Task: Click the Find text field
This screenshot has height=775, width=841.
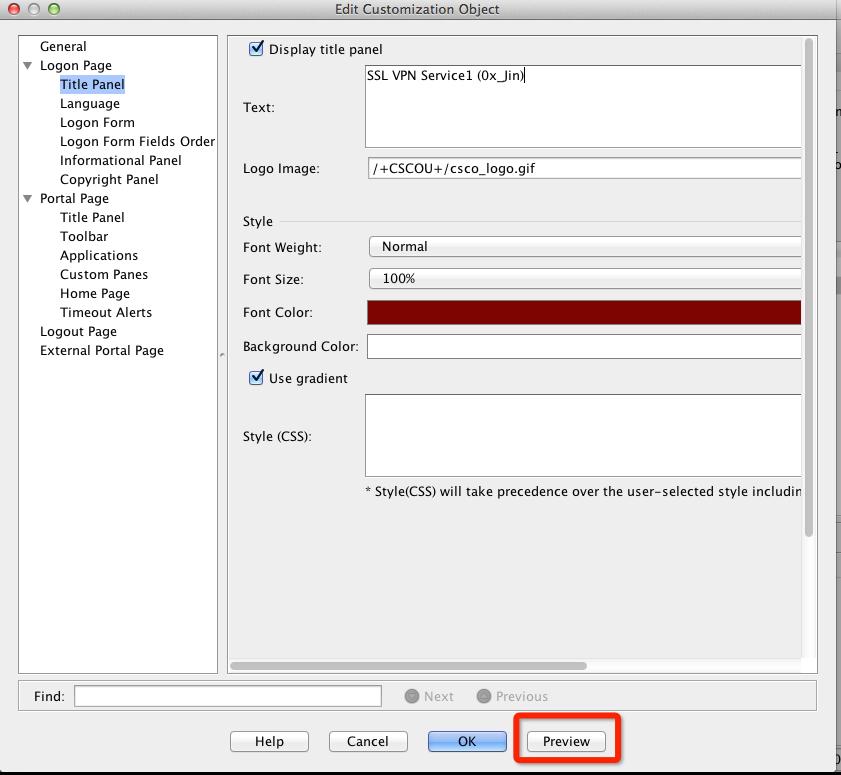Action: tap(228, 696)
